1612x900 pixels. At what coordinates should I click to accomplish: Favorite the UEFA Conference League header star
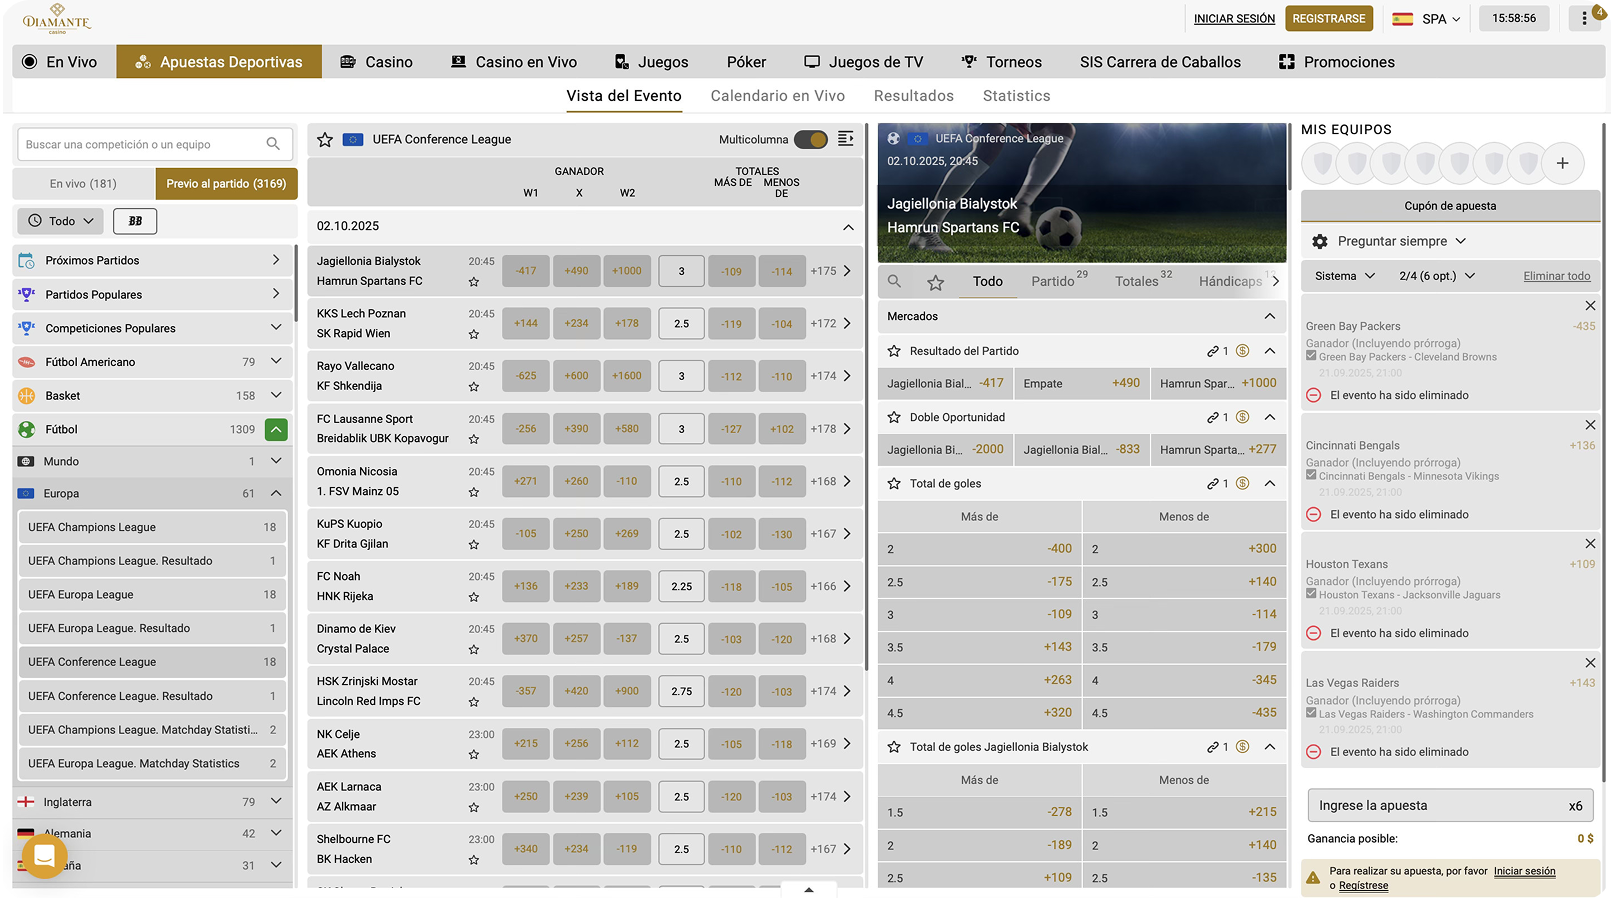pyautogui.click(x=325, y=140)
